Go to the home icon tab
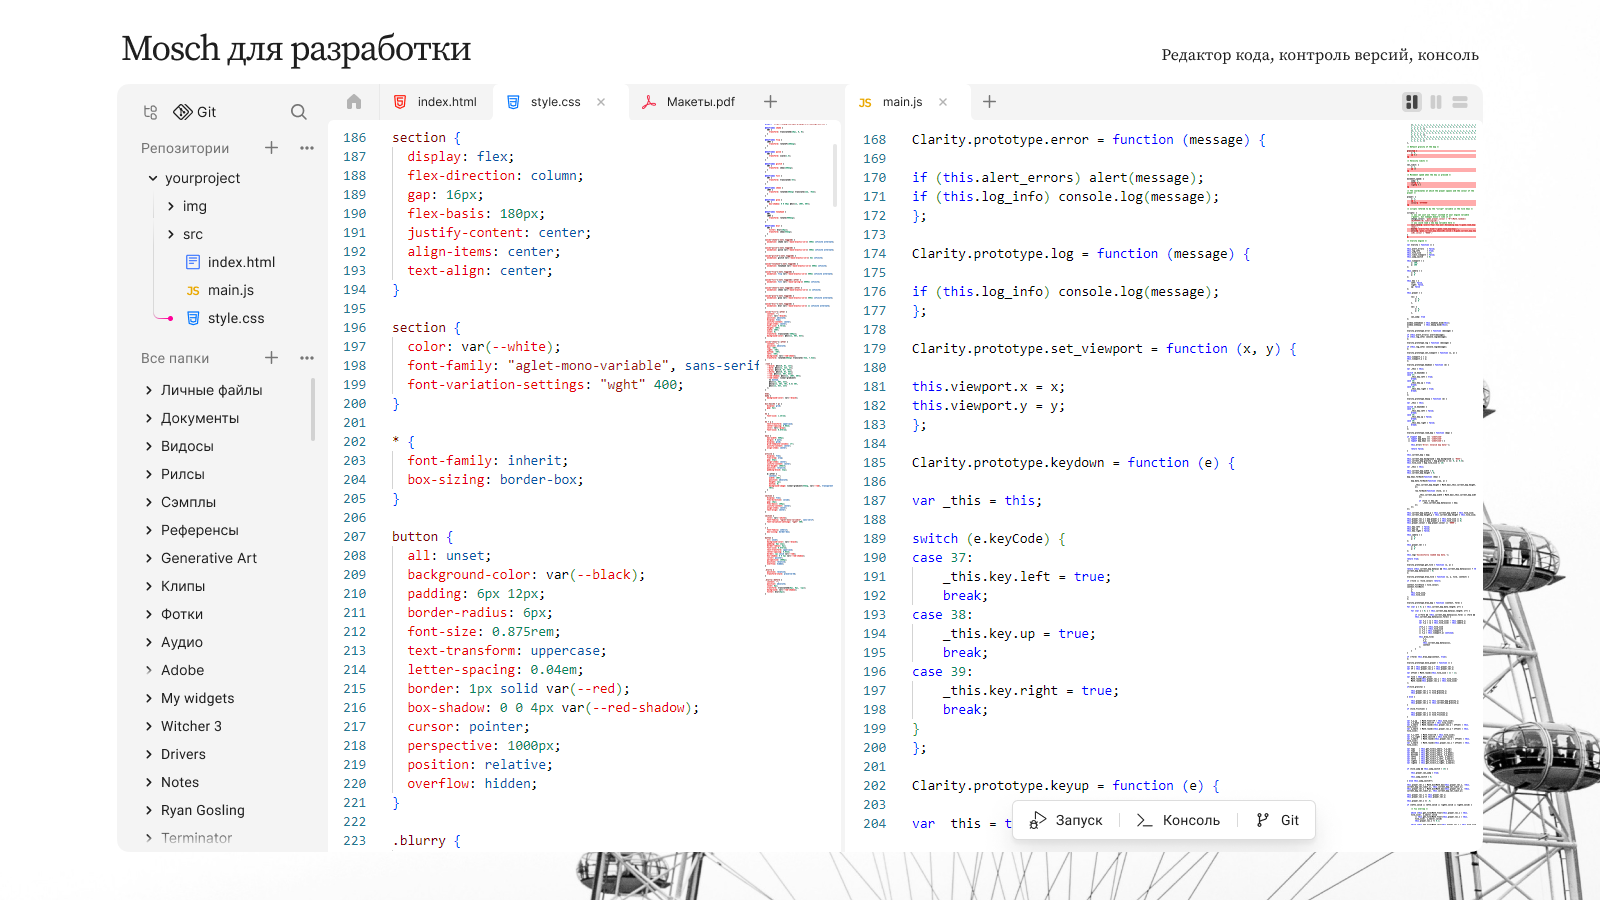The width and height of the screenshot is (1600, 900). click(354, 102)
